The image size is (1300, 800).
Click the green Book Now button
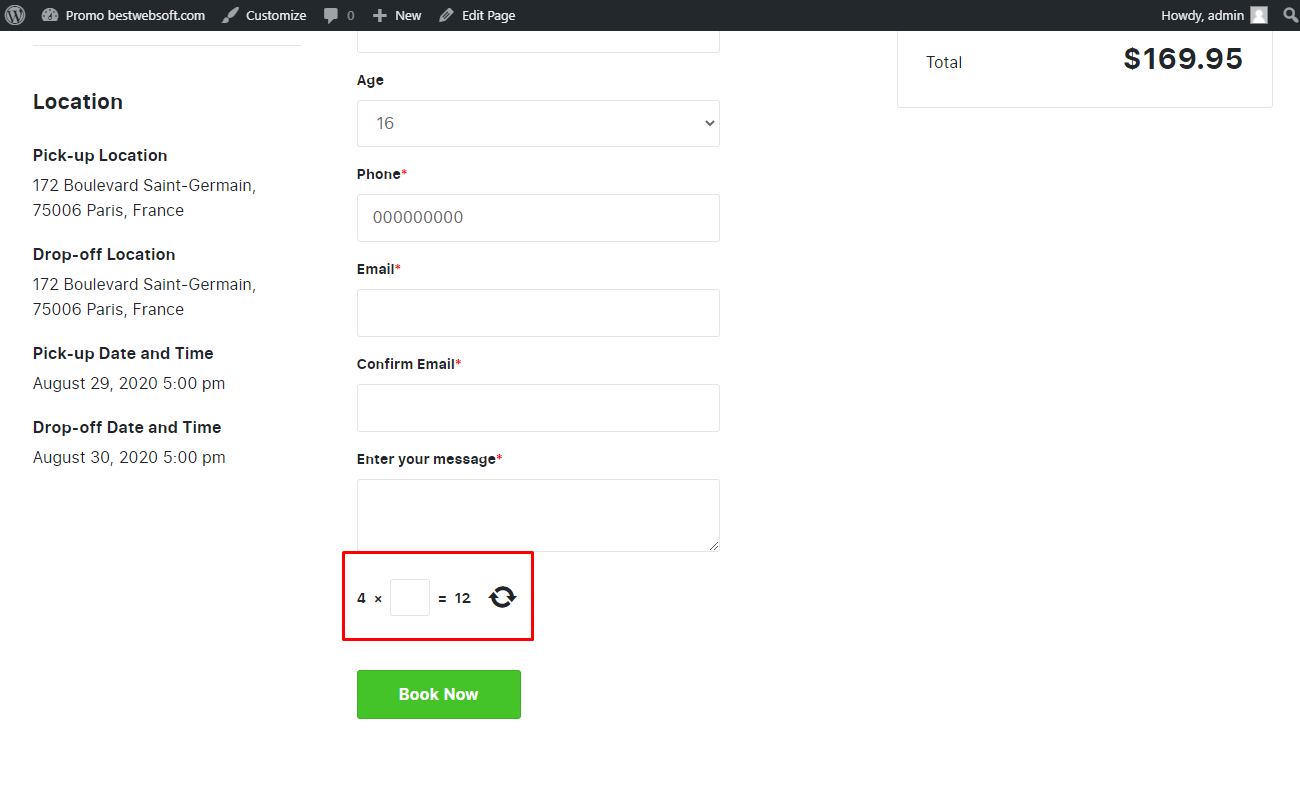439,694
